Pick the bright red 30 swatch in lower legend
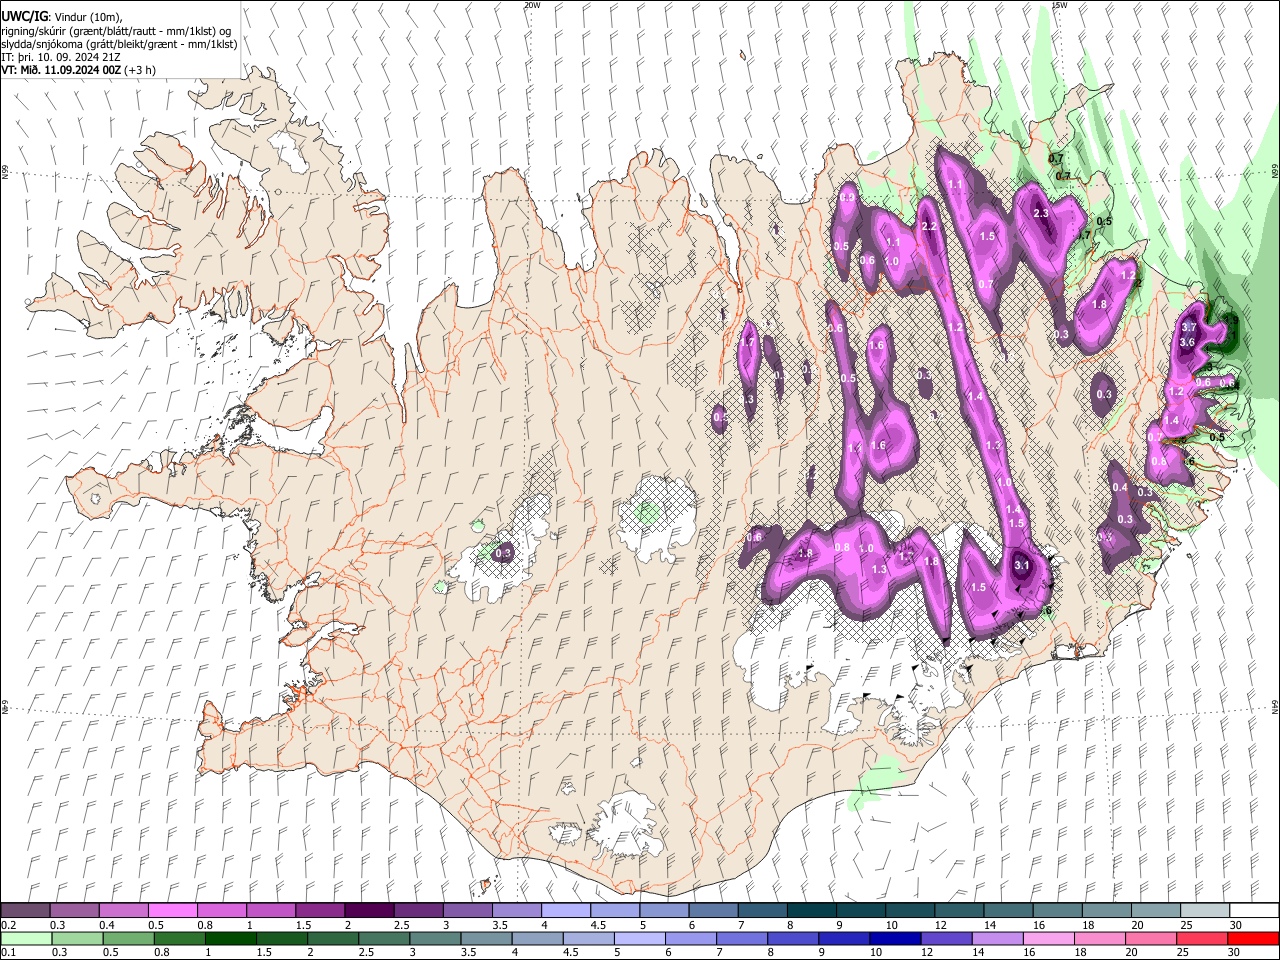Screen dimensions: 1280x960 pyautogui.click(x=1253, y=939)
